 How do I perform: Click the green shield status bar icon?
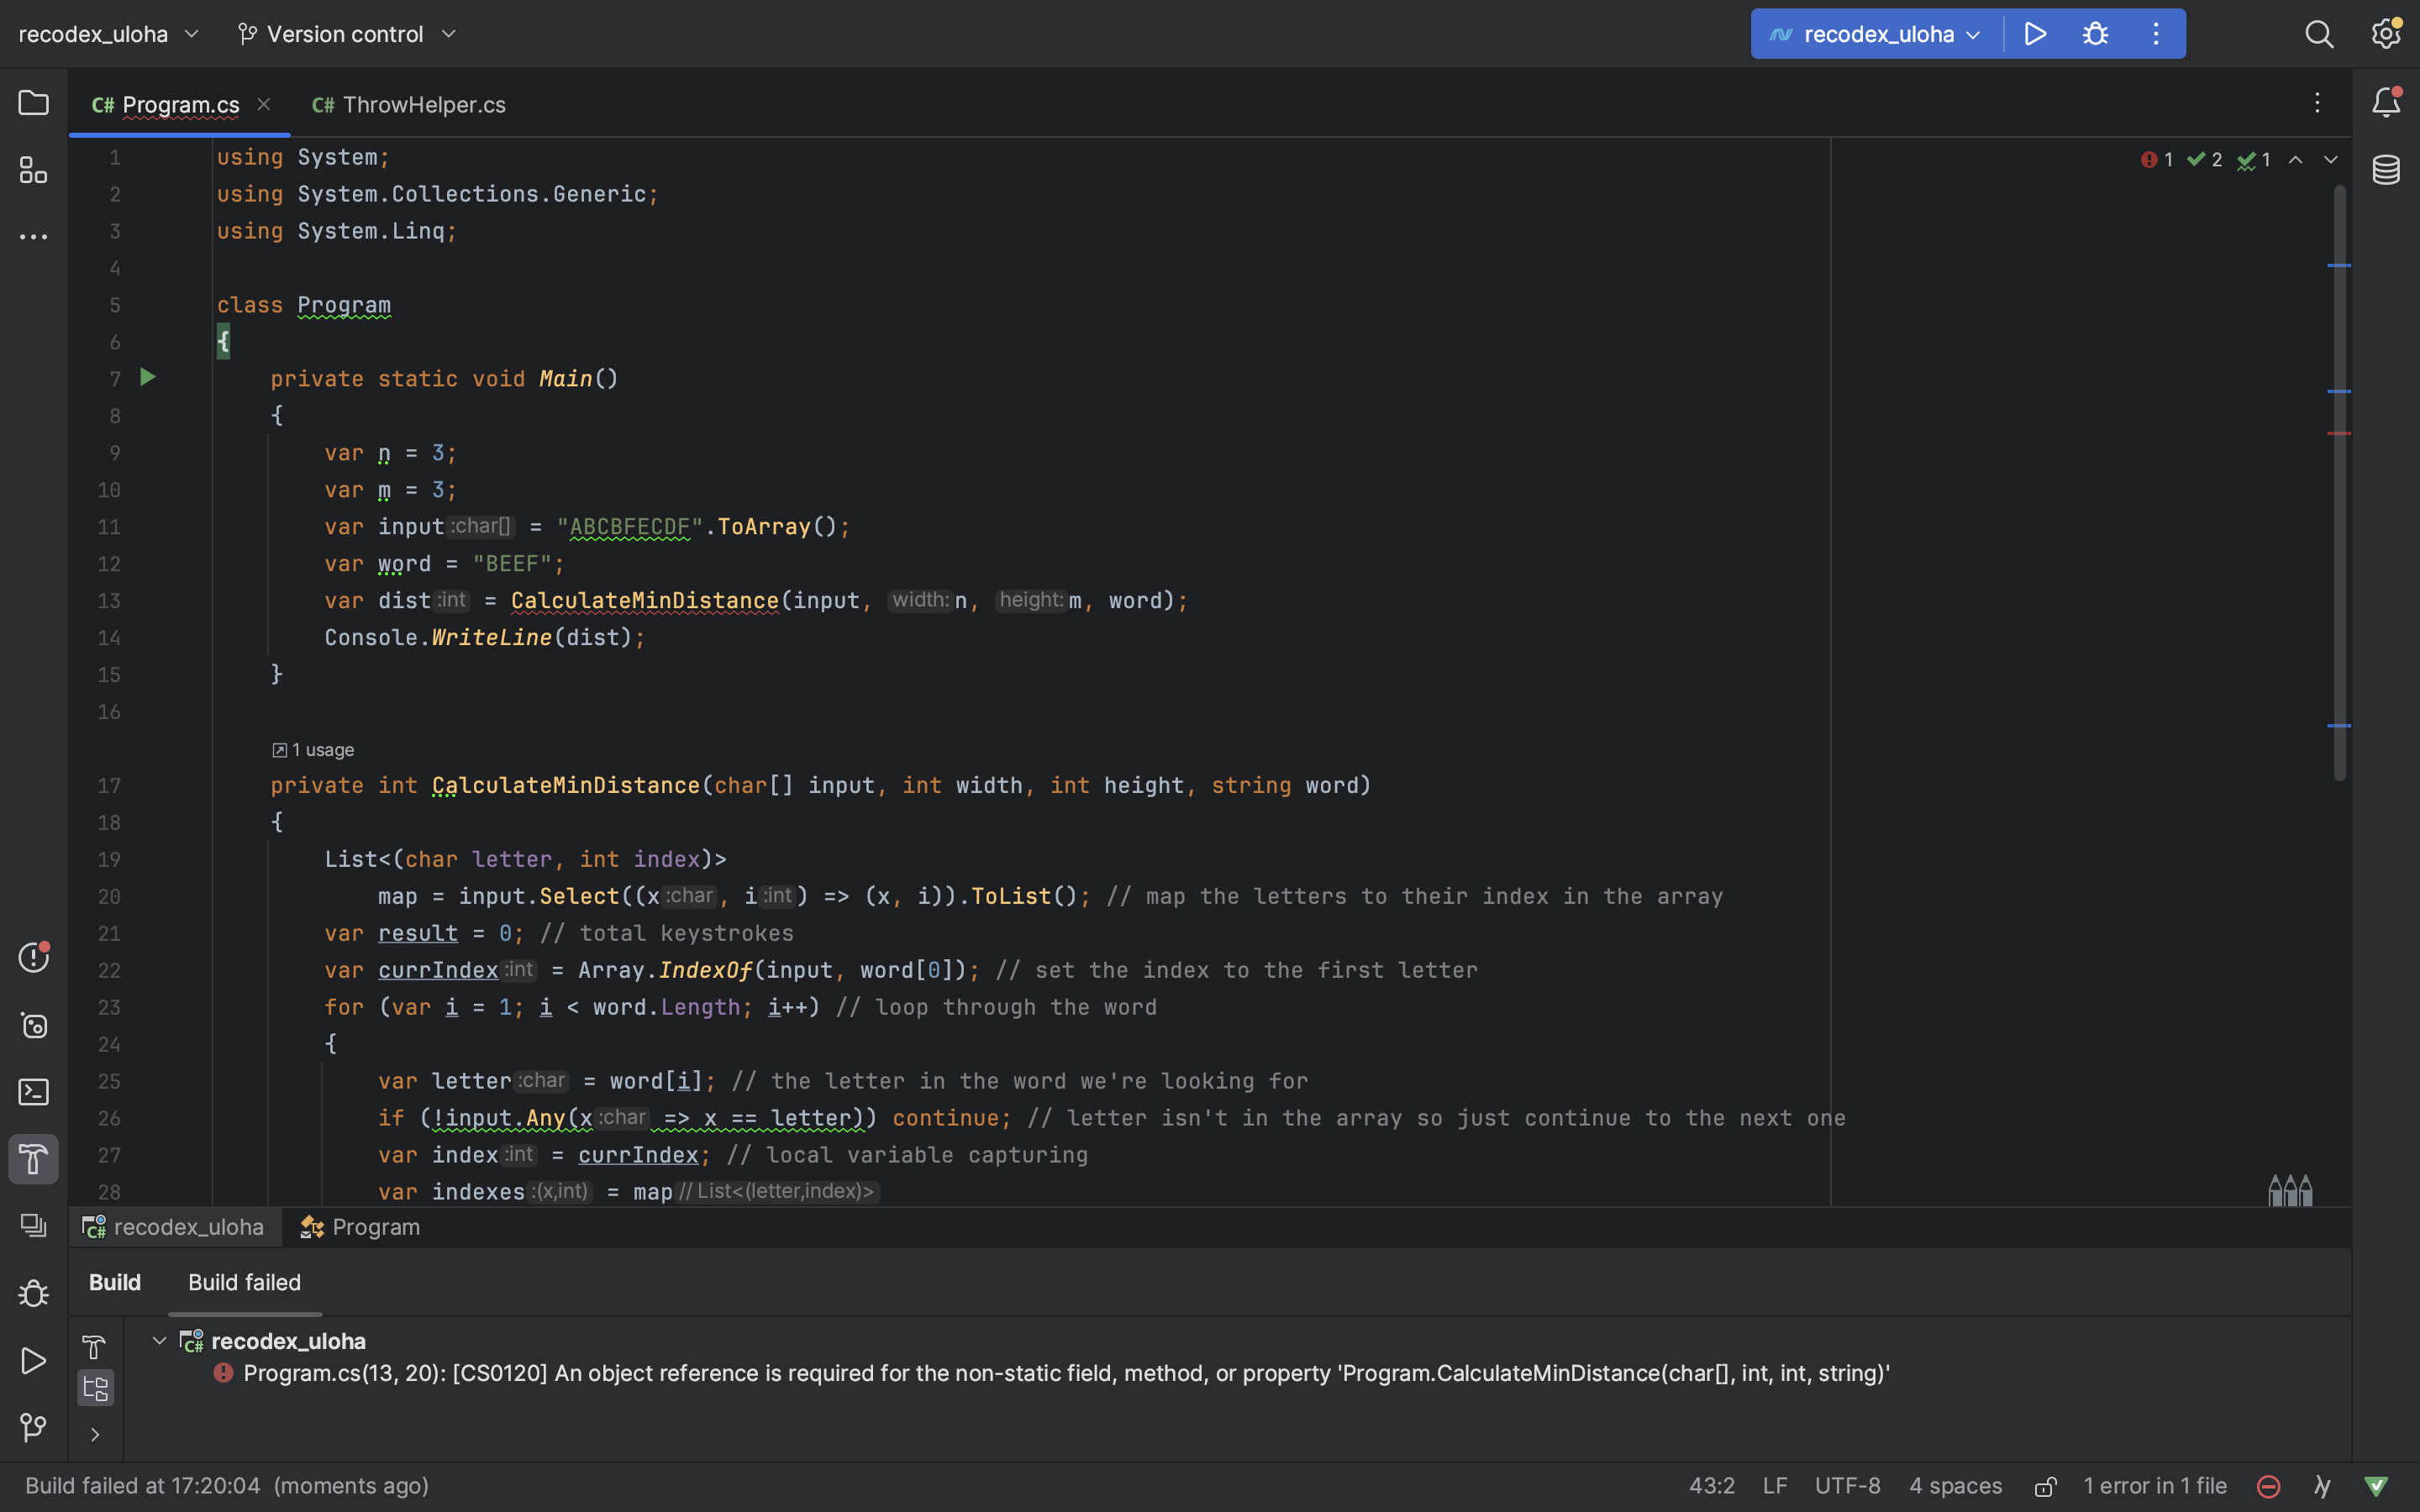click(x=2377, y=1486)
